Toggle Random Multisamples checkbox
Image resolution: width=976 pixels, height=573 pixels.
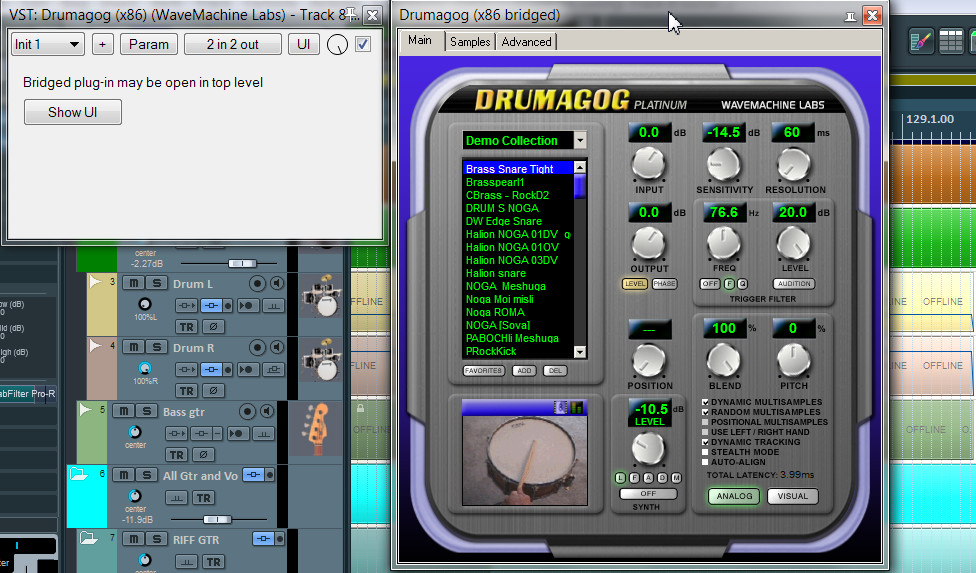[705, 412]
